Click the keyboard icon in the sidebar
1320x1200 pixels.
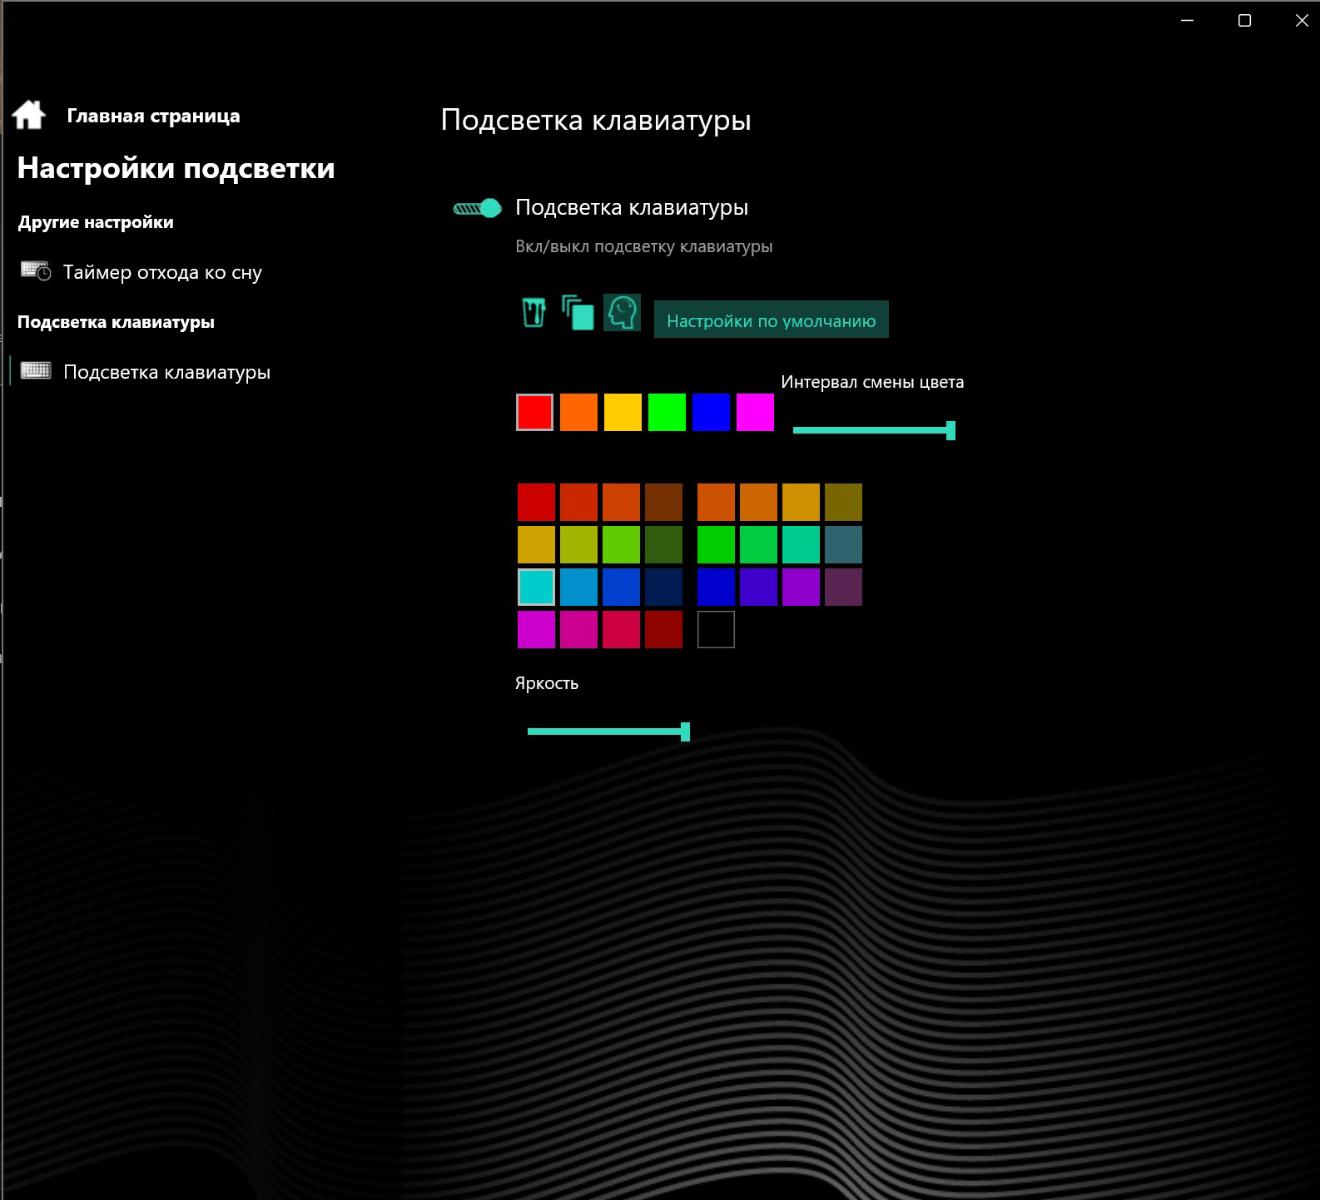click(36, 371)
